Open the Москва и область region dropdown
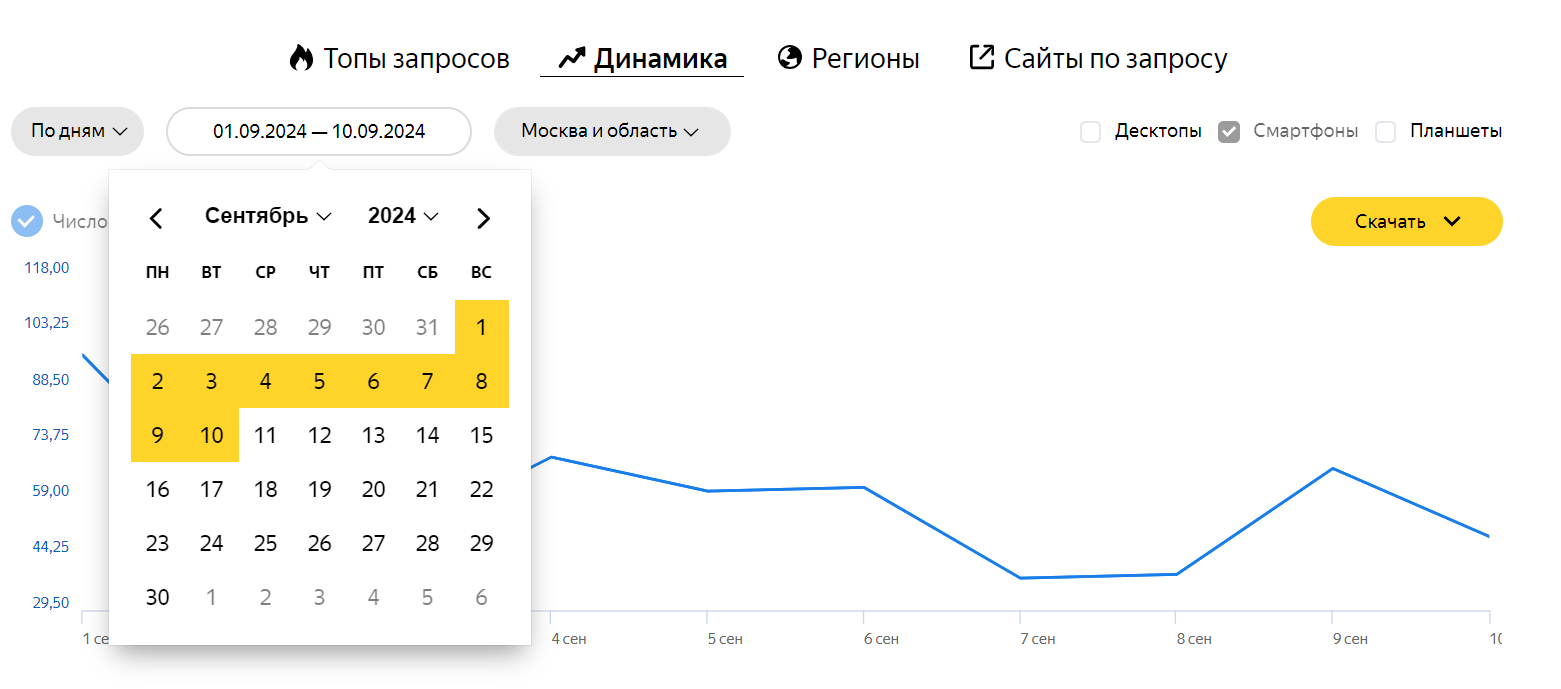Image resolution: width=1561 pixels, height=689 pixels. pos(611,131)
